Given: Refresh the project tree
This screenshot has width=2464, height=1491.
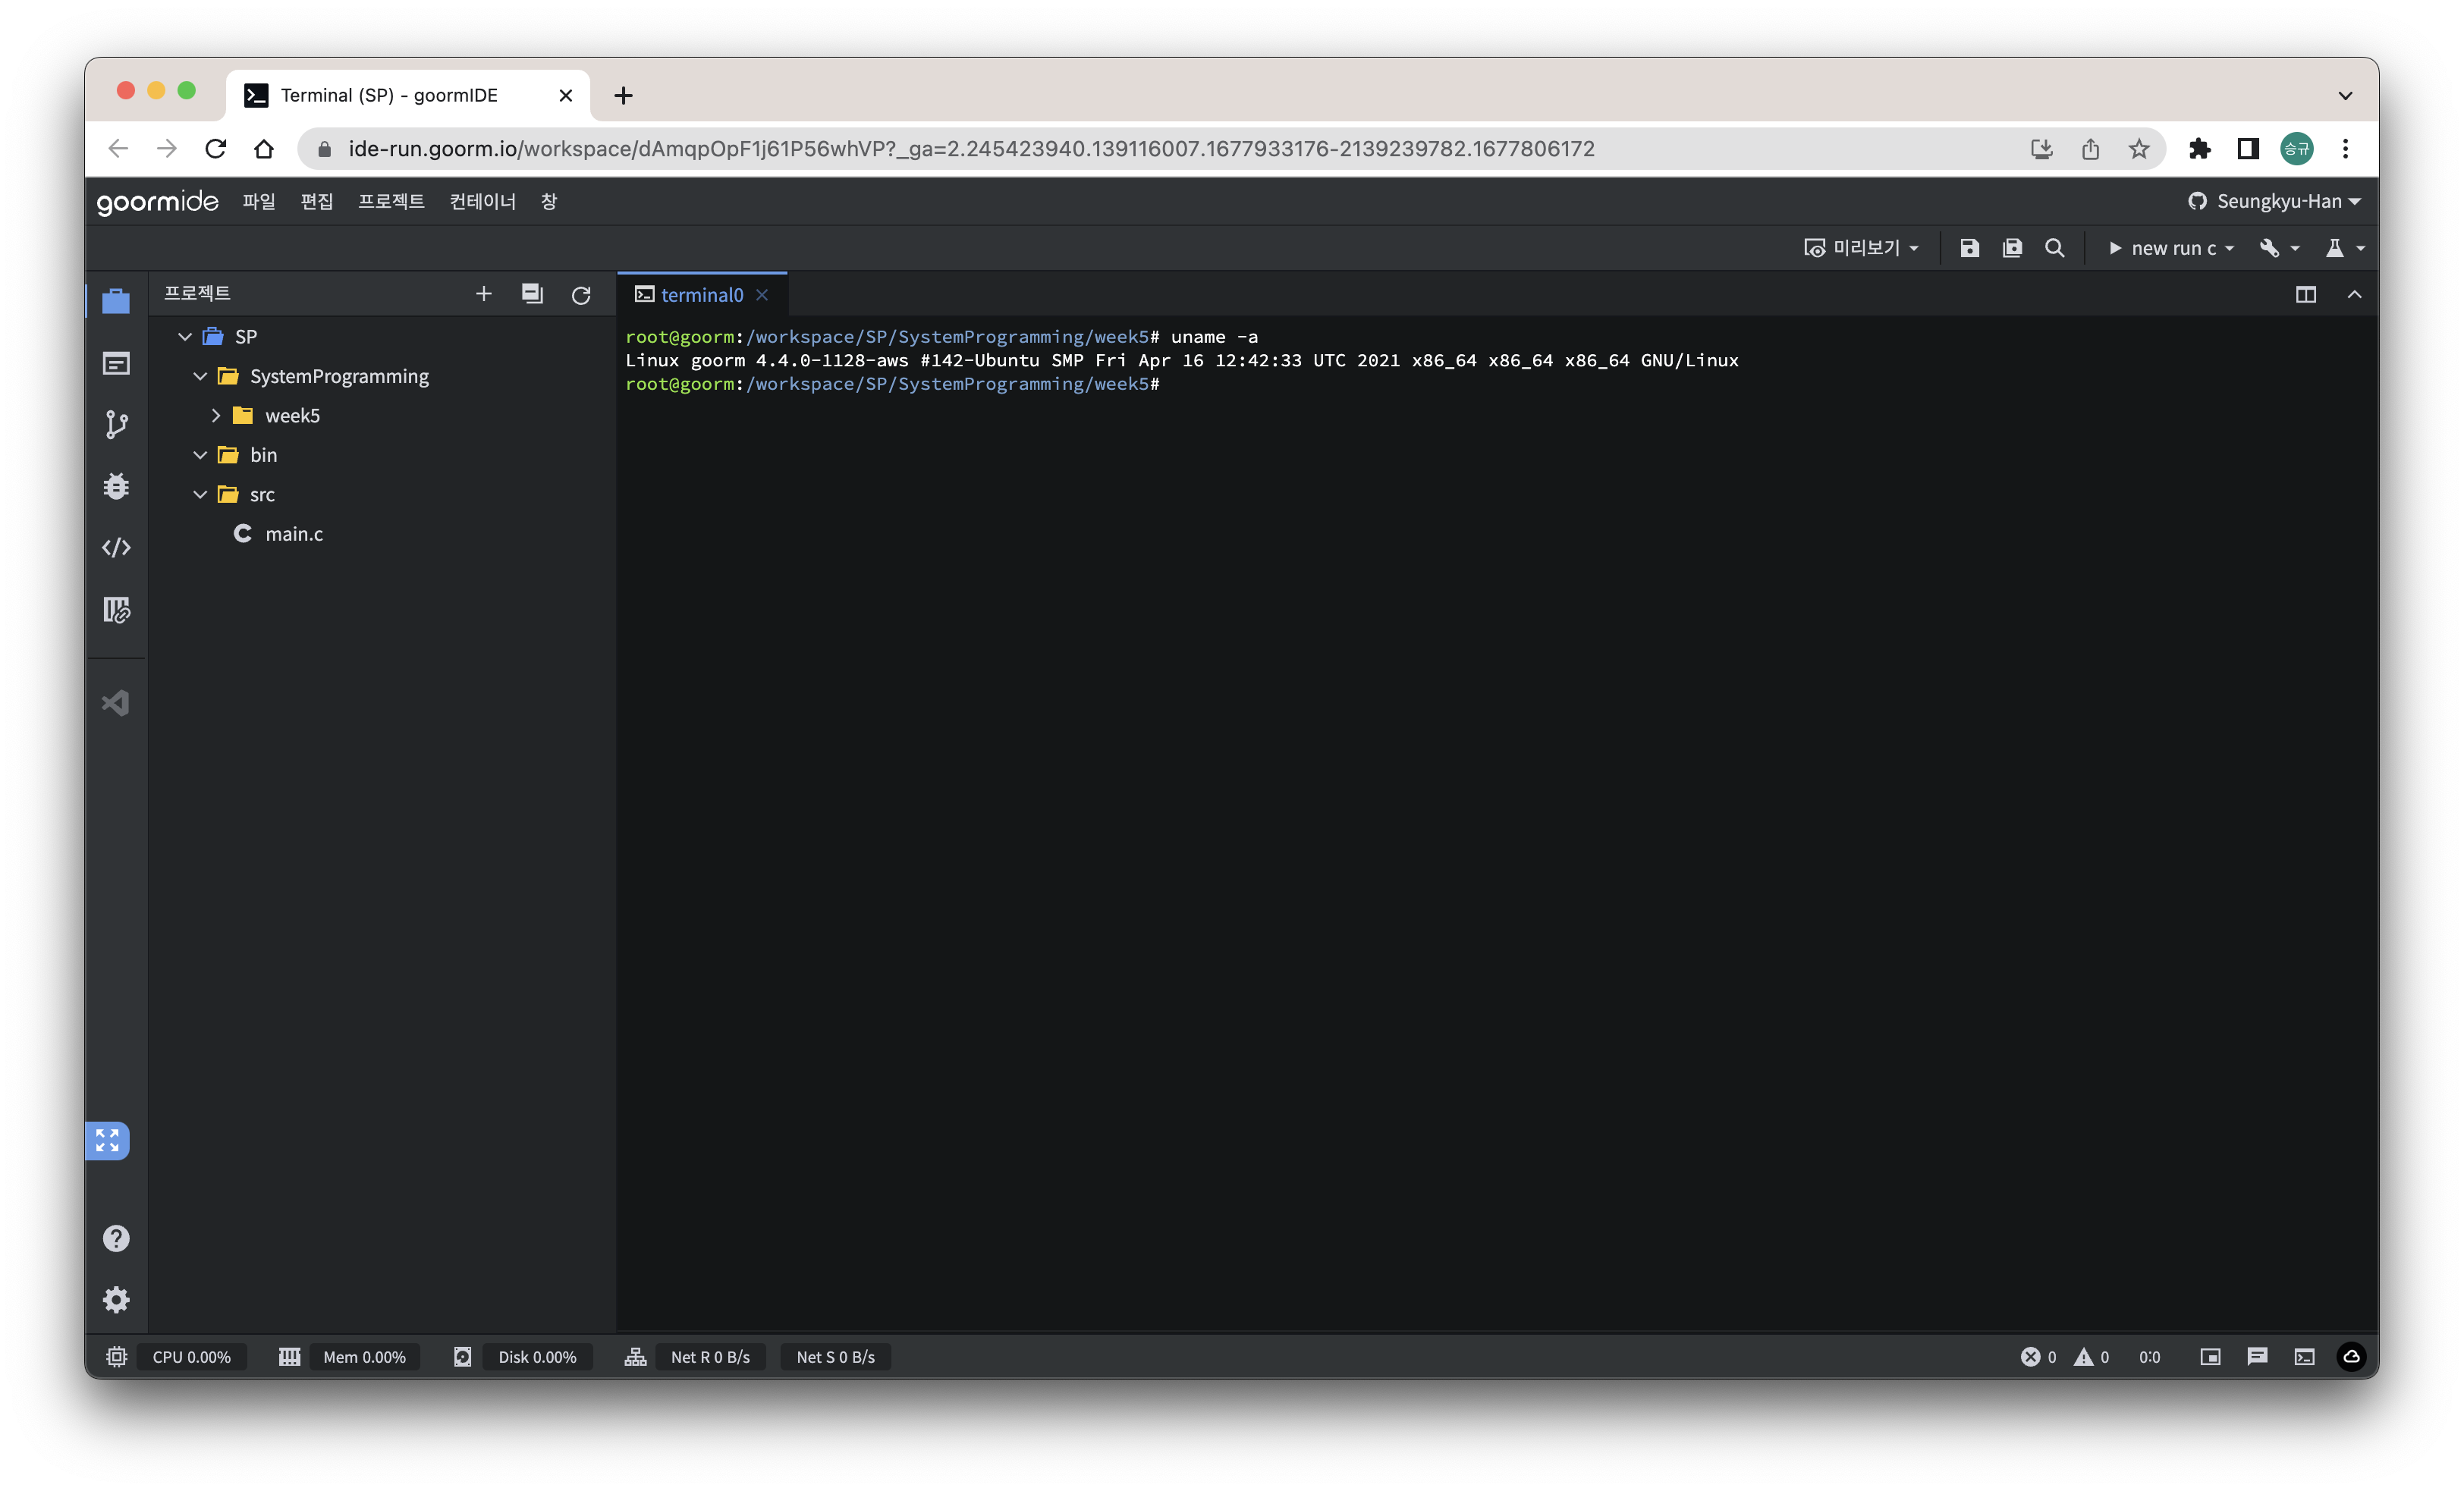Looking at the screenshot, I should (x=580, y=295).
